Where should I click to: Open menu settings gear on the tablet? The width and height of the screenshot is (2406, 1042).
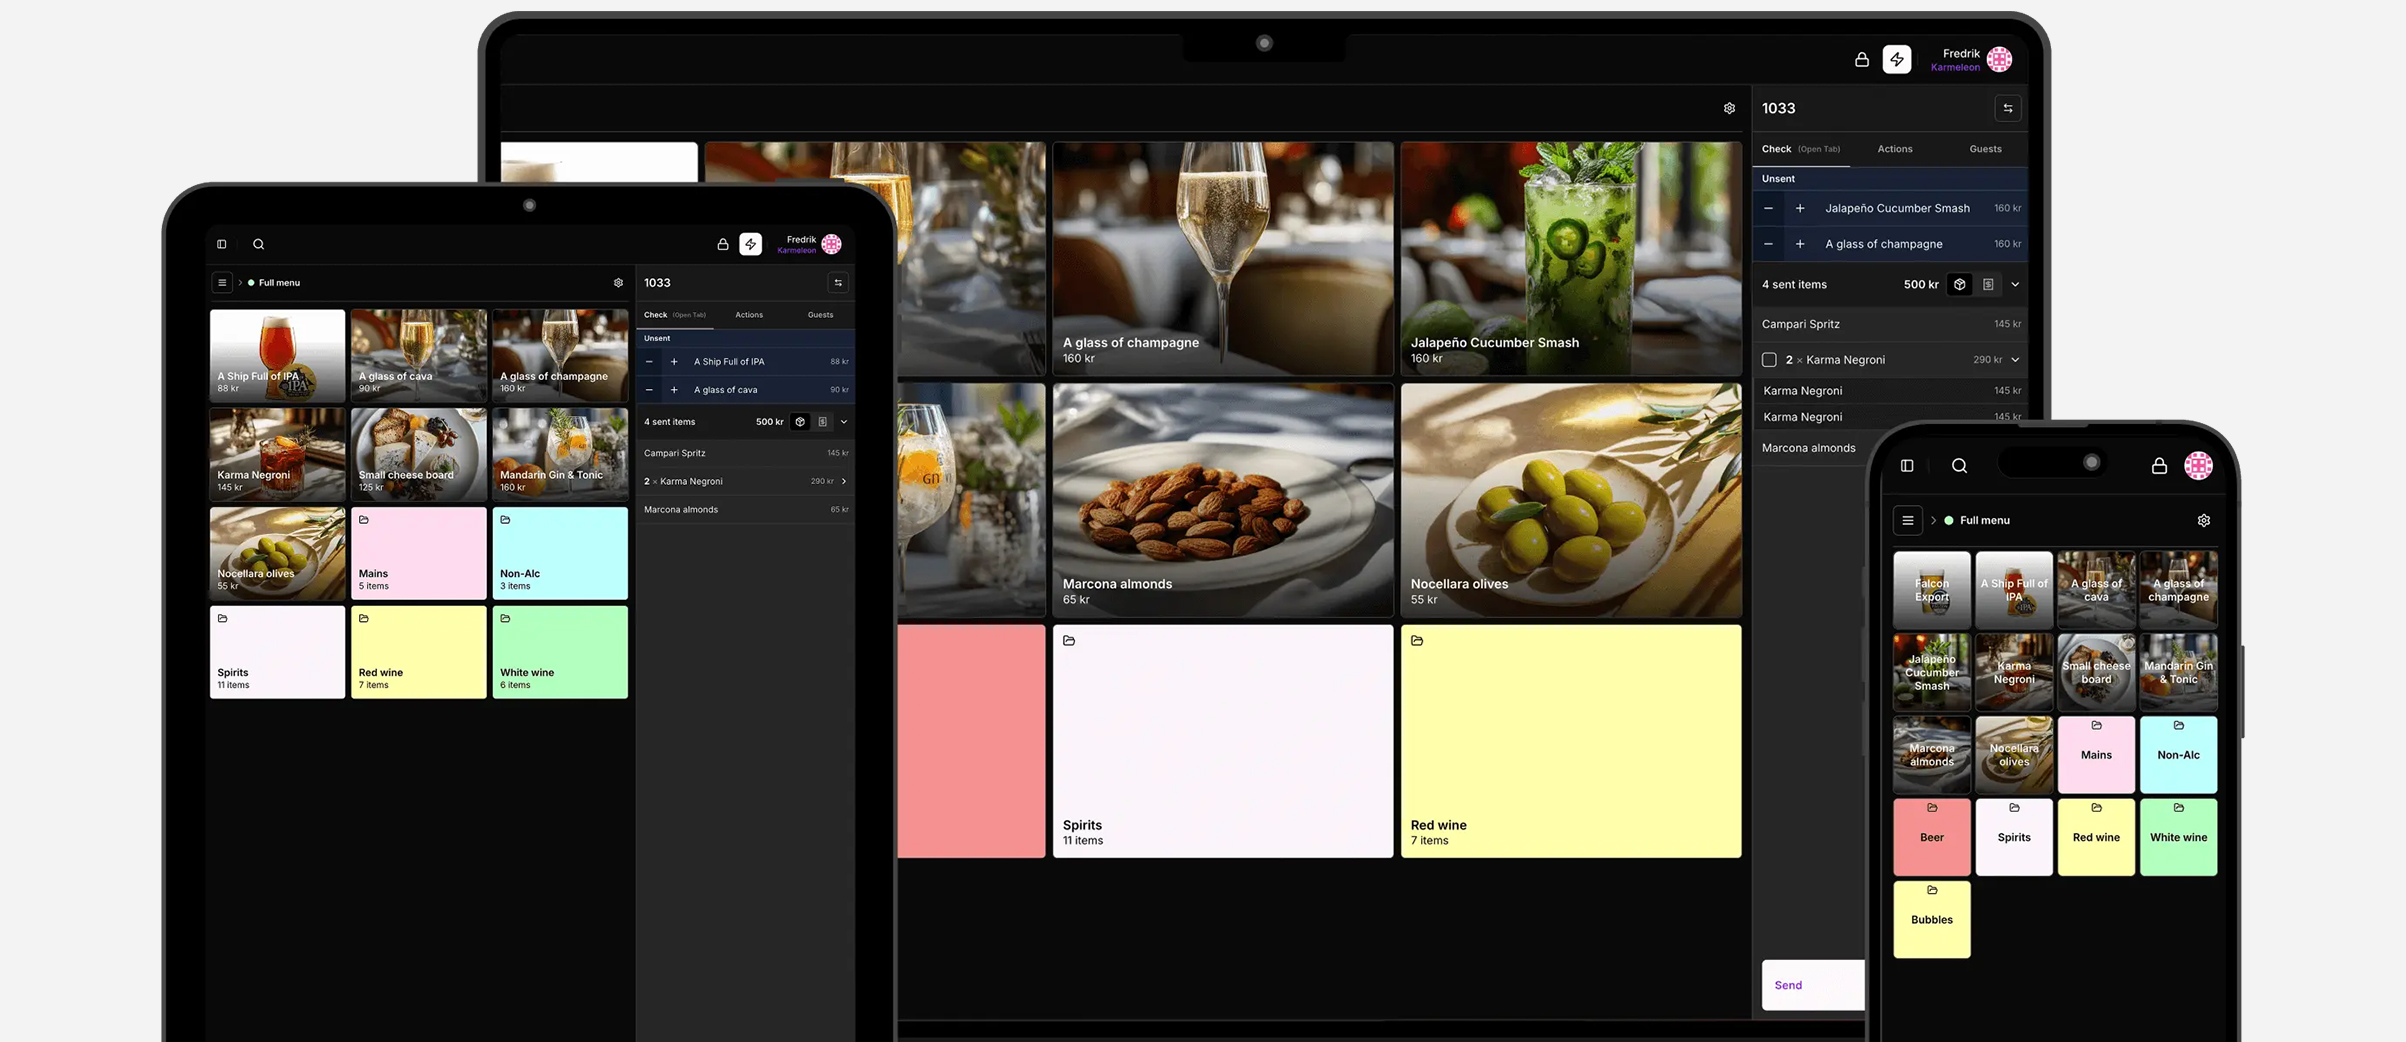click(x=618, y=283)
